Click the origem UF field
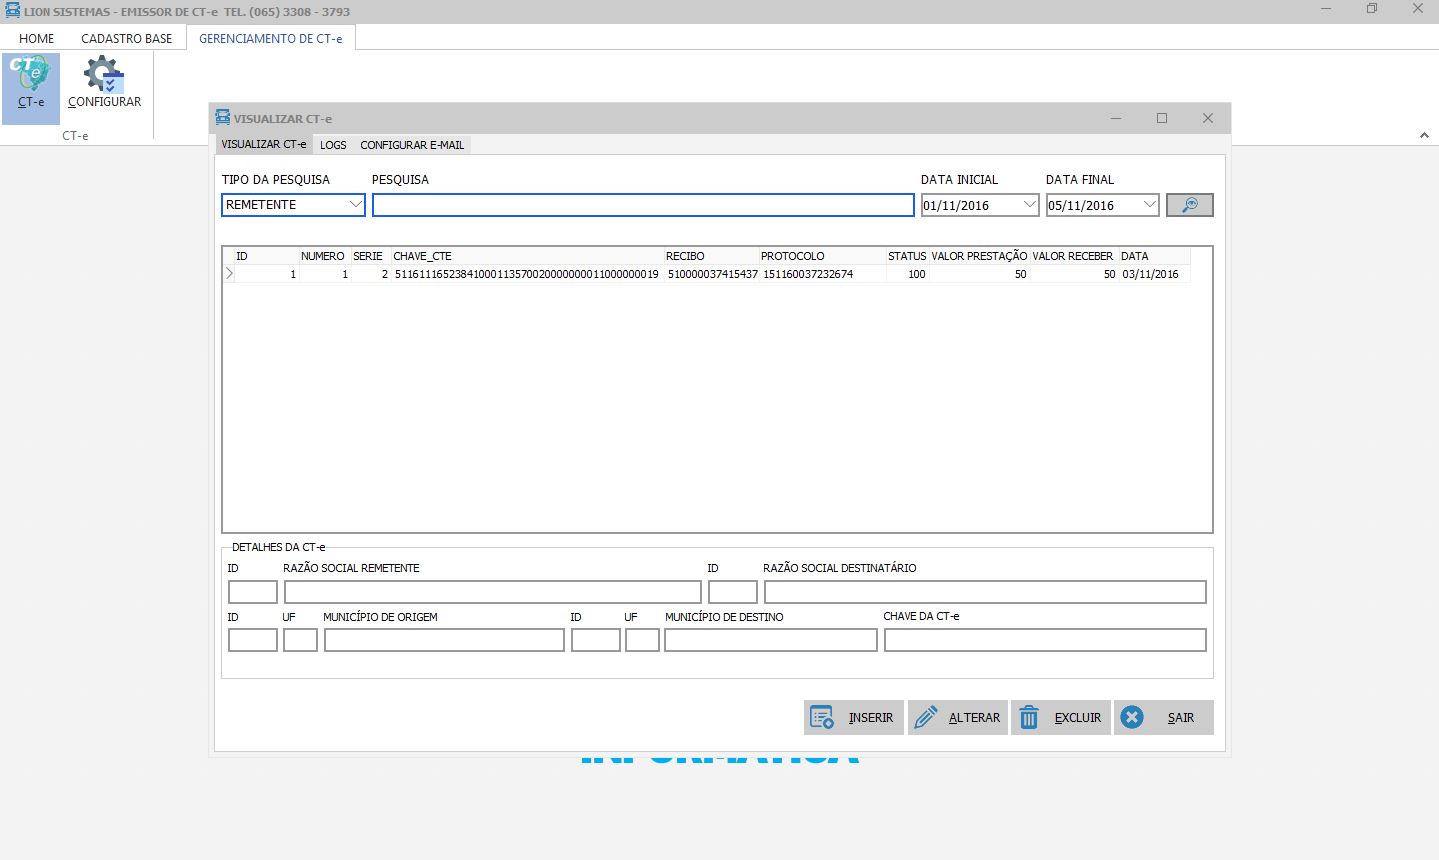1439x860 pixels. point(300,640)
